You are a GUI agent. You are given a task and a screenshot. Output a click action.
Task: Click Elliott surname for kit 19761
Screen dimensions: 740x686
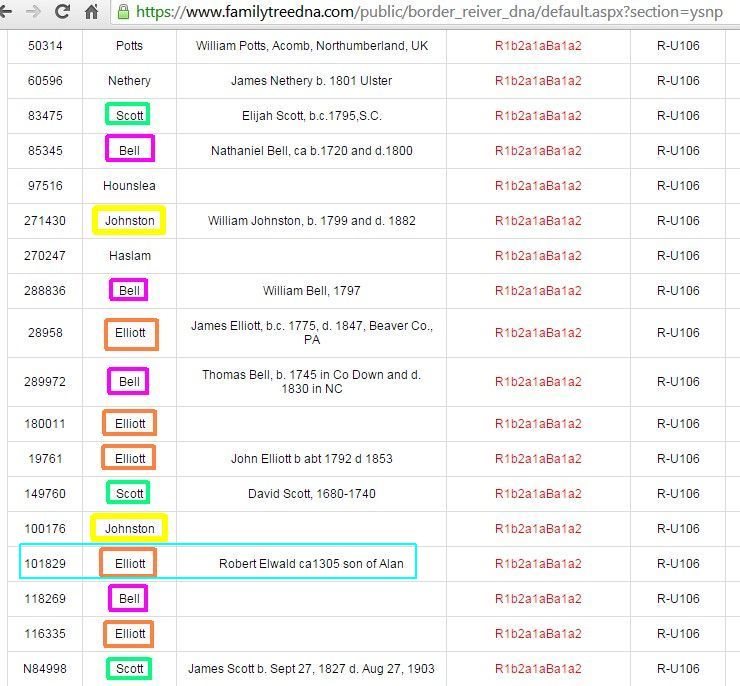pos(129,459)
